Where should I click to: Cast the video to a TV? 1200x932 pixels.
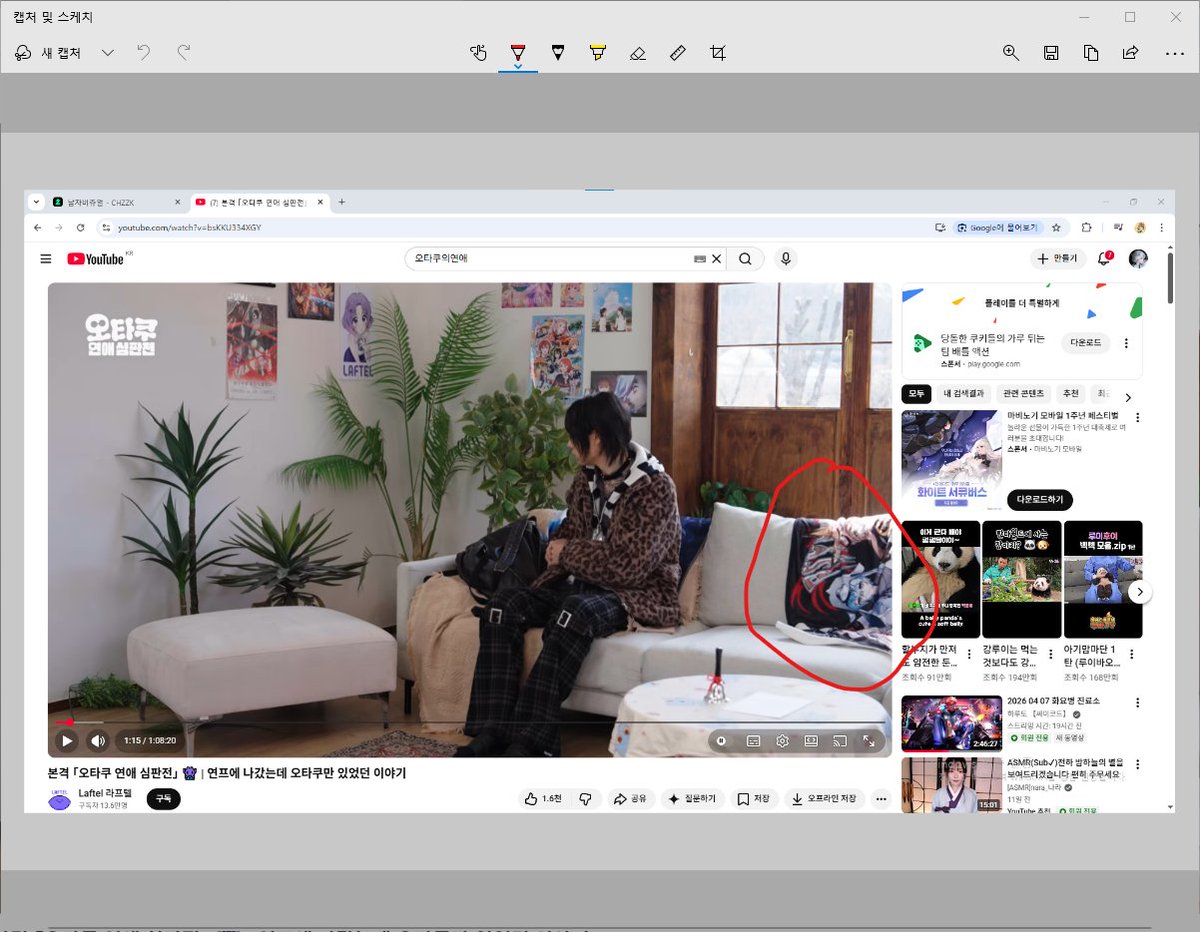pos(841,741)
